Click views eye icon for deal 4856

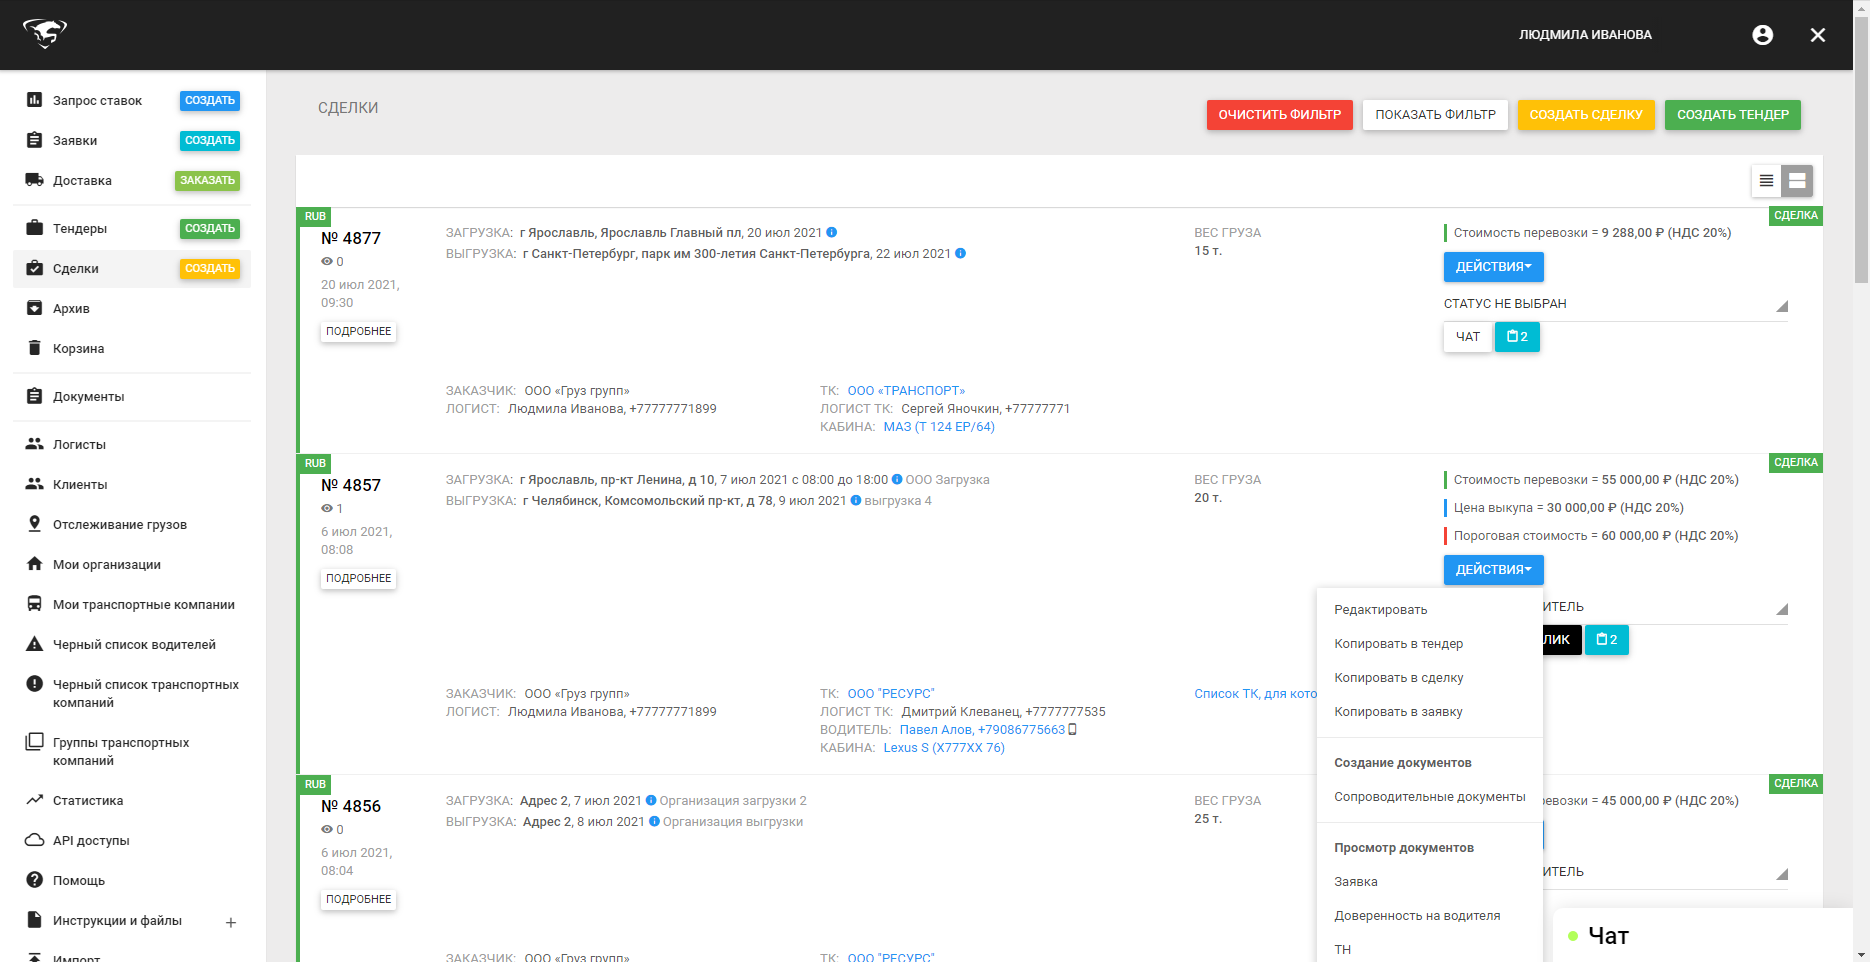point(327,829)
